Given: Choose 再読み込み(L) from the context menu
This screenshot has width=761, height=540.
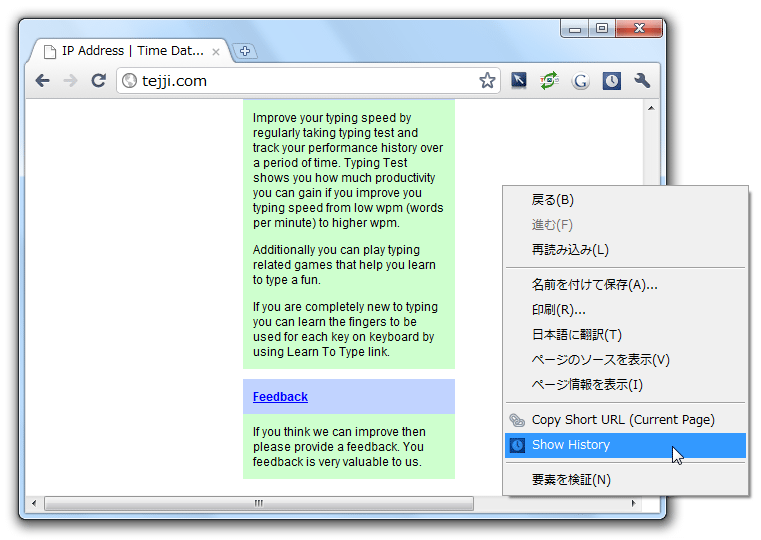Looking at the screenshot, I should 626,250.
